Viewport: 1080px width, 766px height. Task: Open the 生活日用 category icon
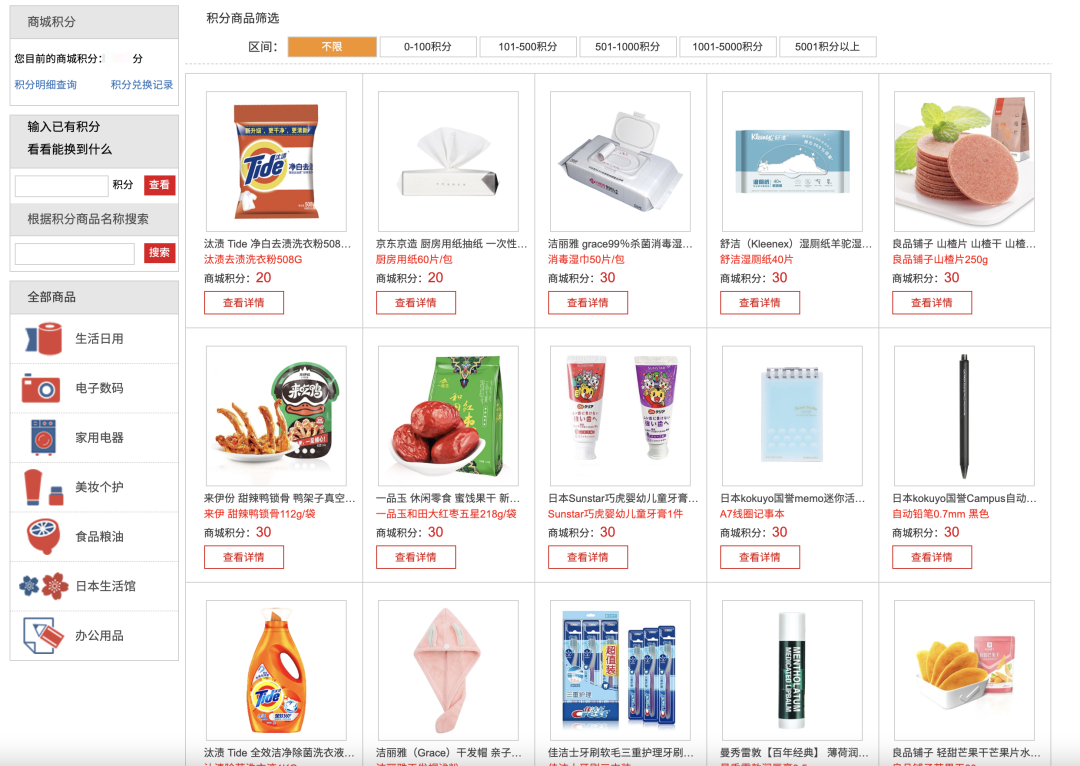point(43,338)
